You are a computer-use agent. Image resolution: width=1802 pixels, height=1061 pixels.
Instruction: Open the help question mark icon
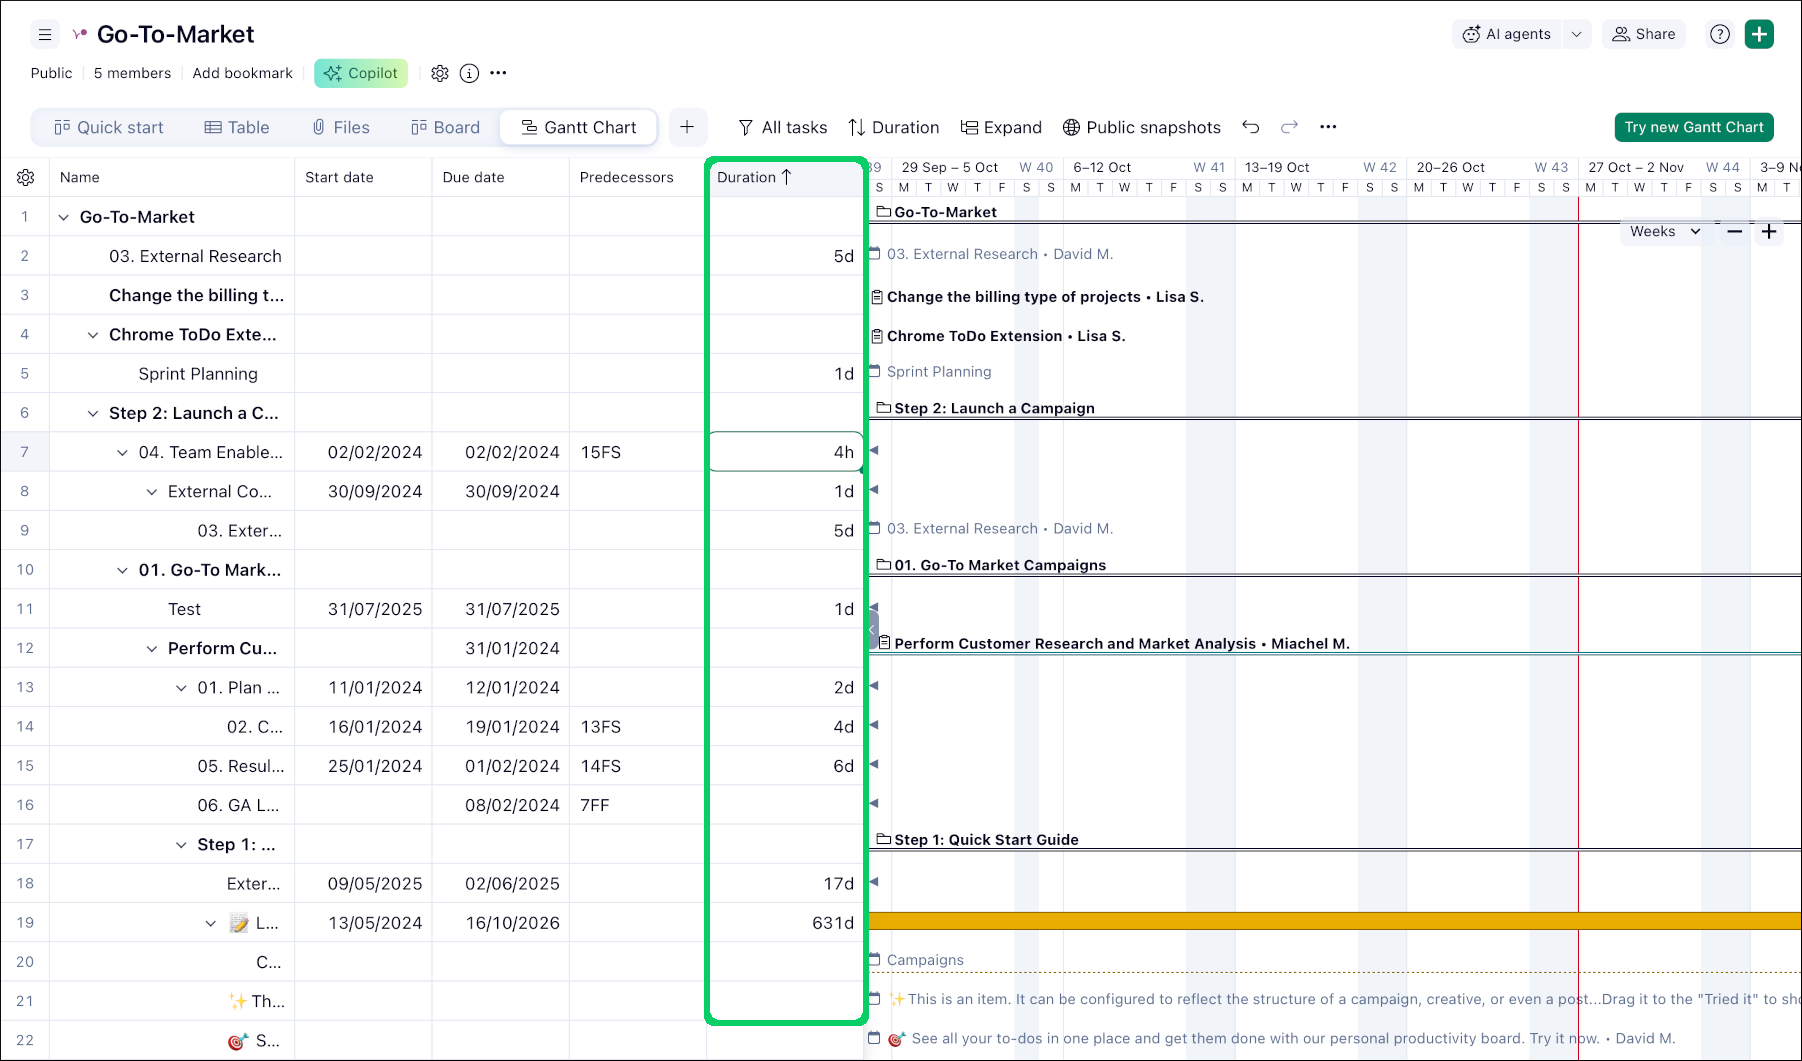[x=1719, y=34]
